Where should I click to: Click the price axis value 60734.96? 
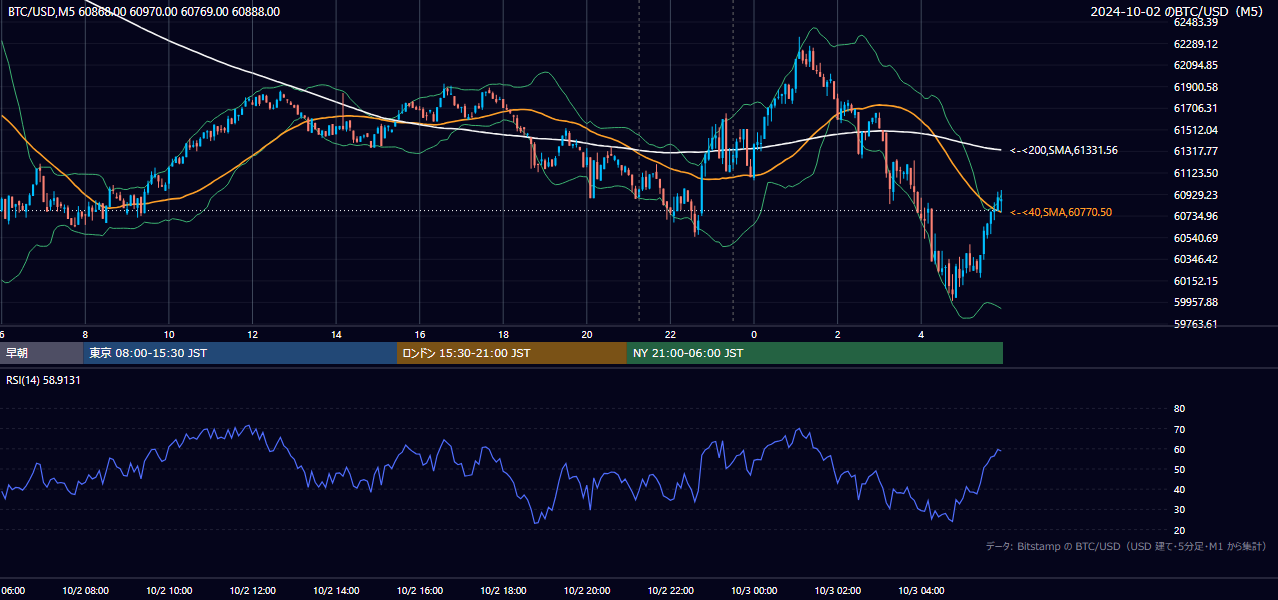click(x=1195, y=216)
